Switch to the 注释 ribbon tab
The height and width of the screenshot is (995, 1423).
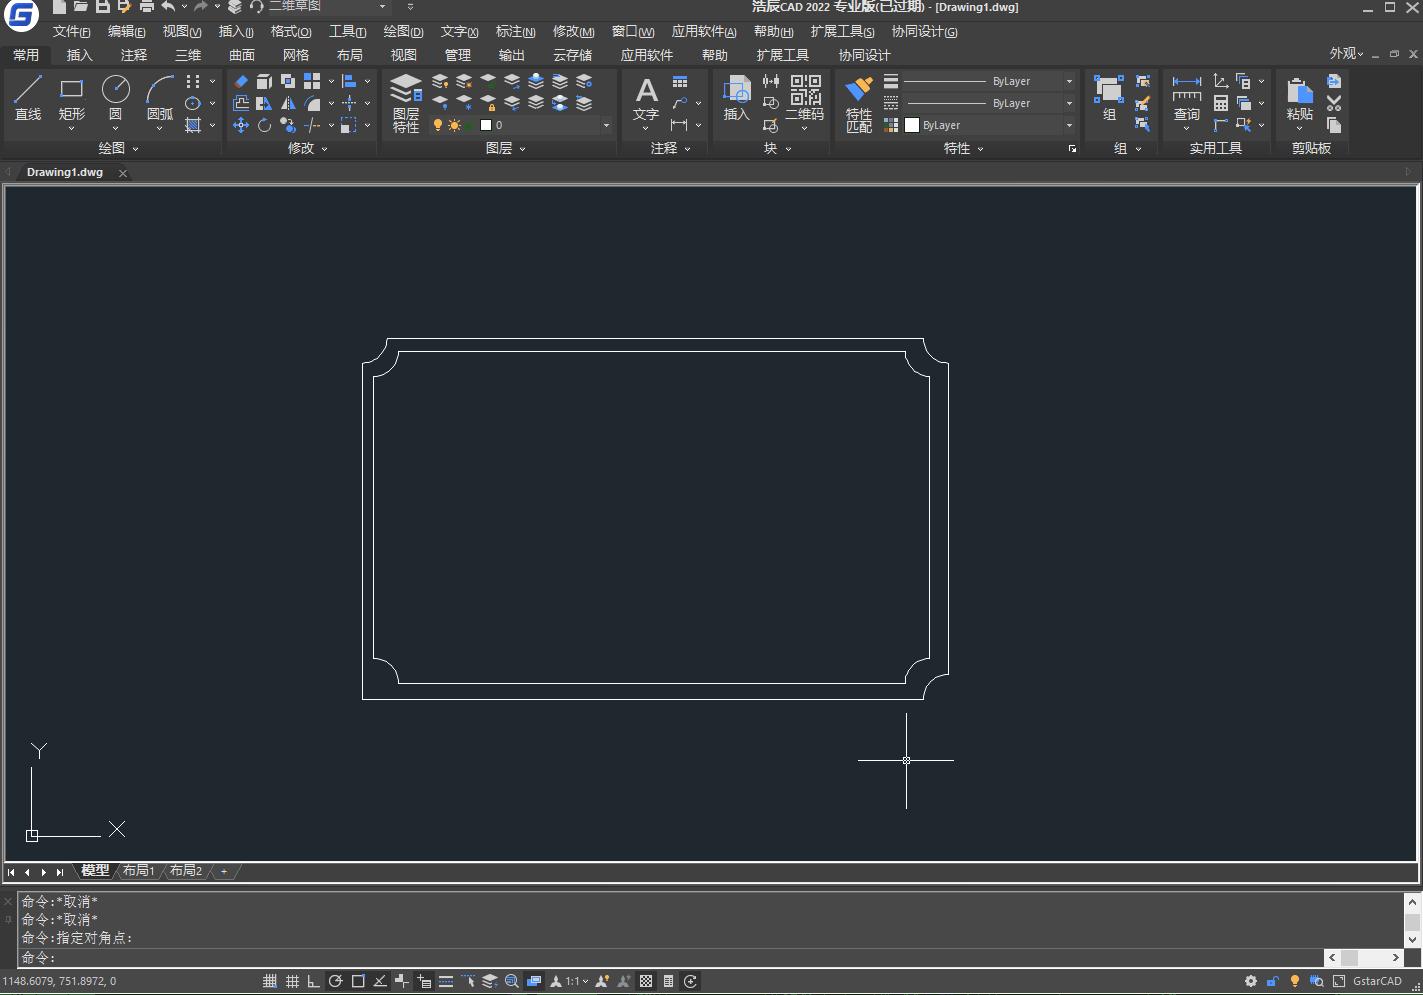point(134,55)
